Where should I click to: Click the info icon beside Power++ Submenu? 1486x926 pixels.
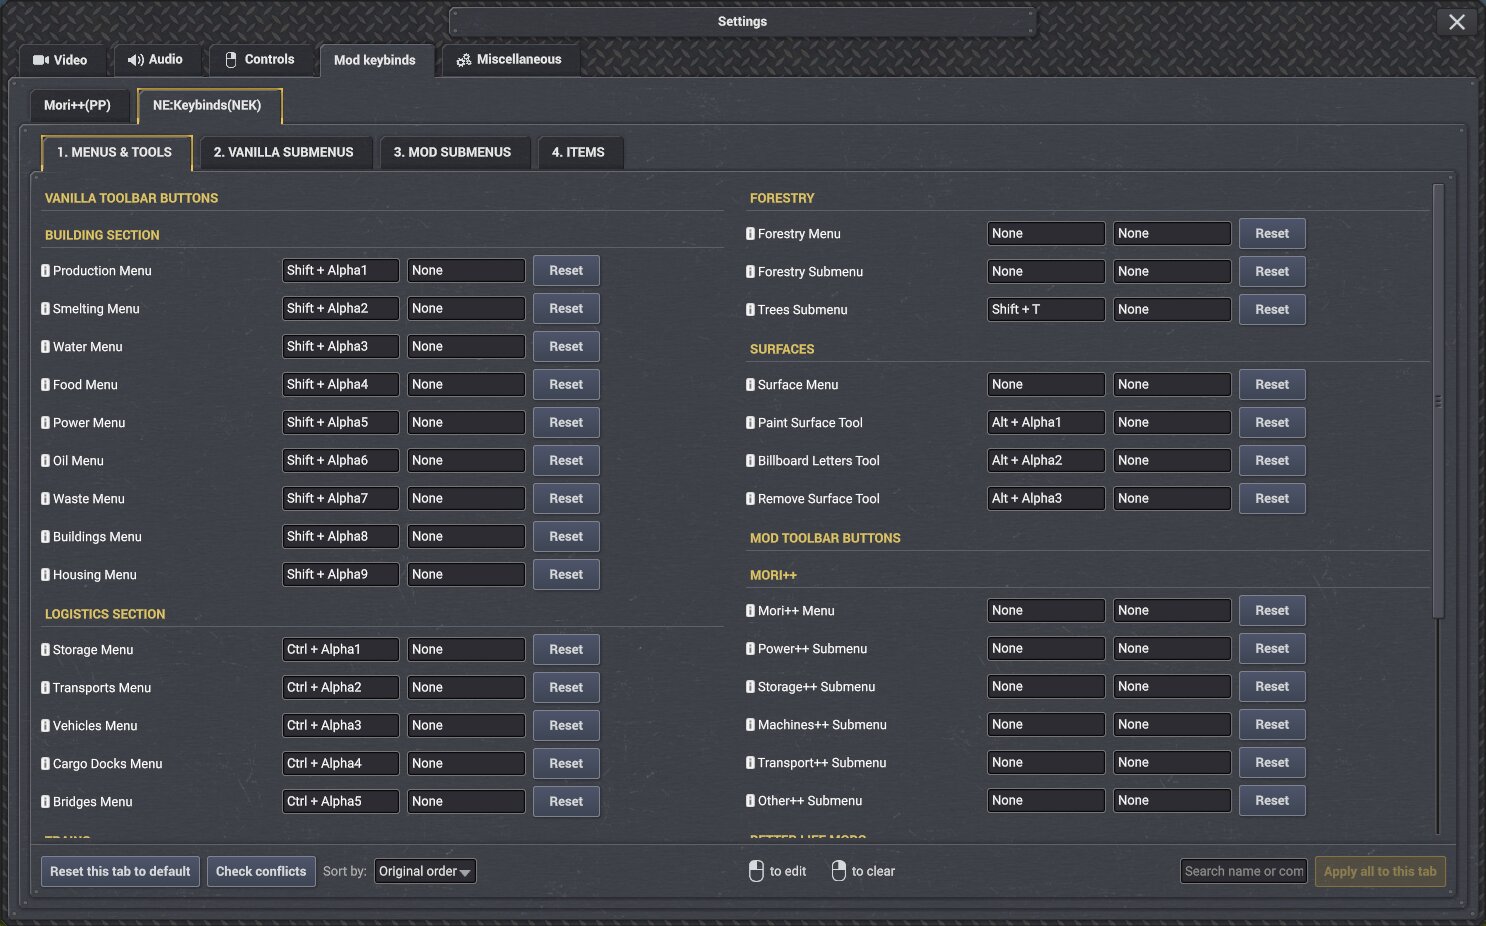pyautogui.click(x=750, y=649)
